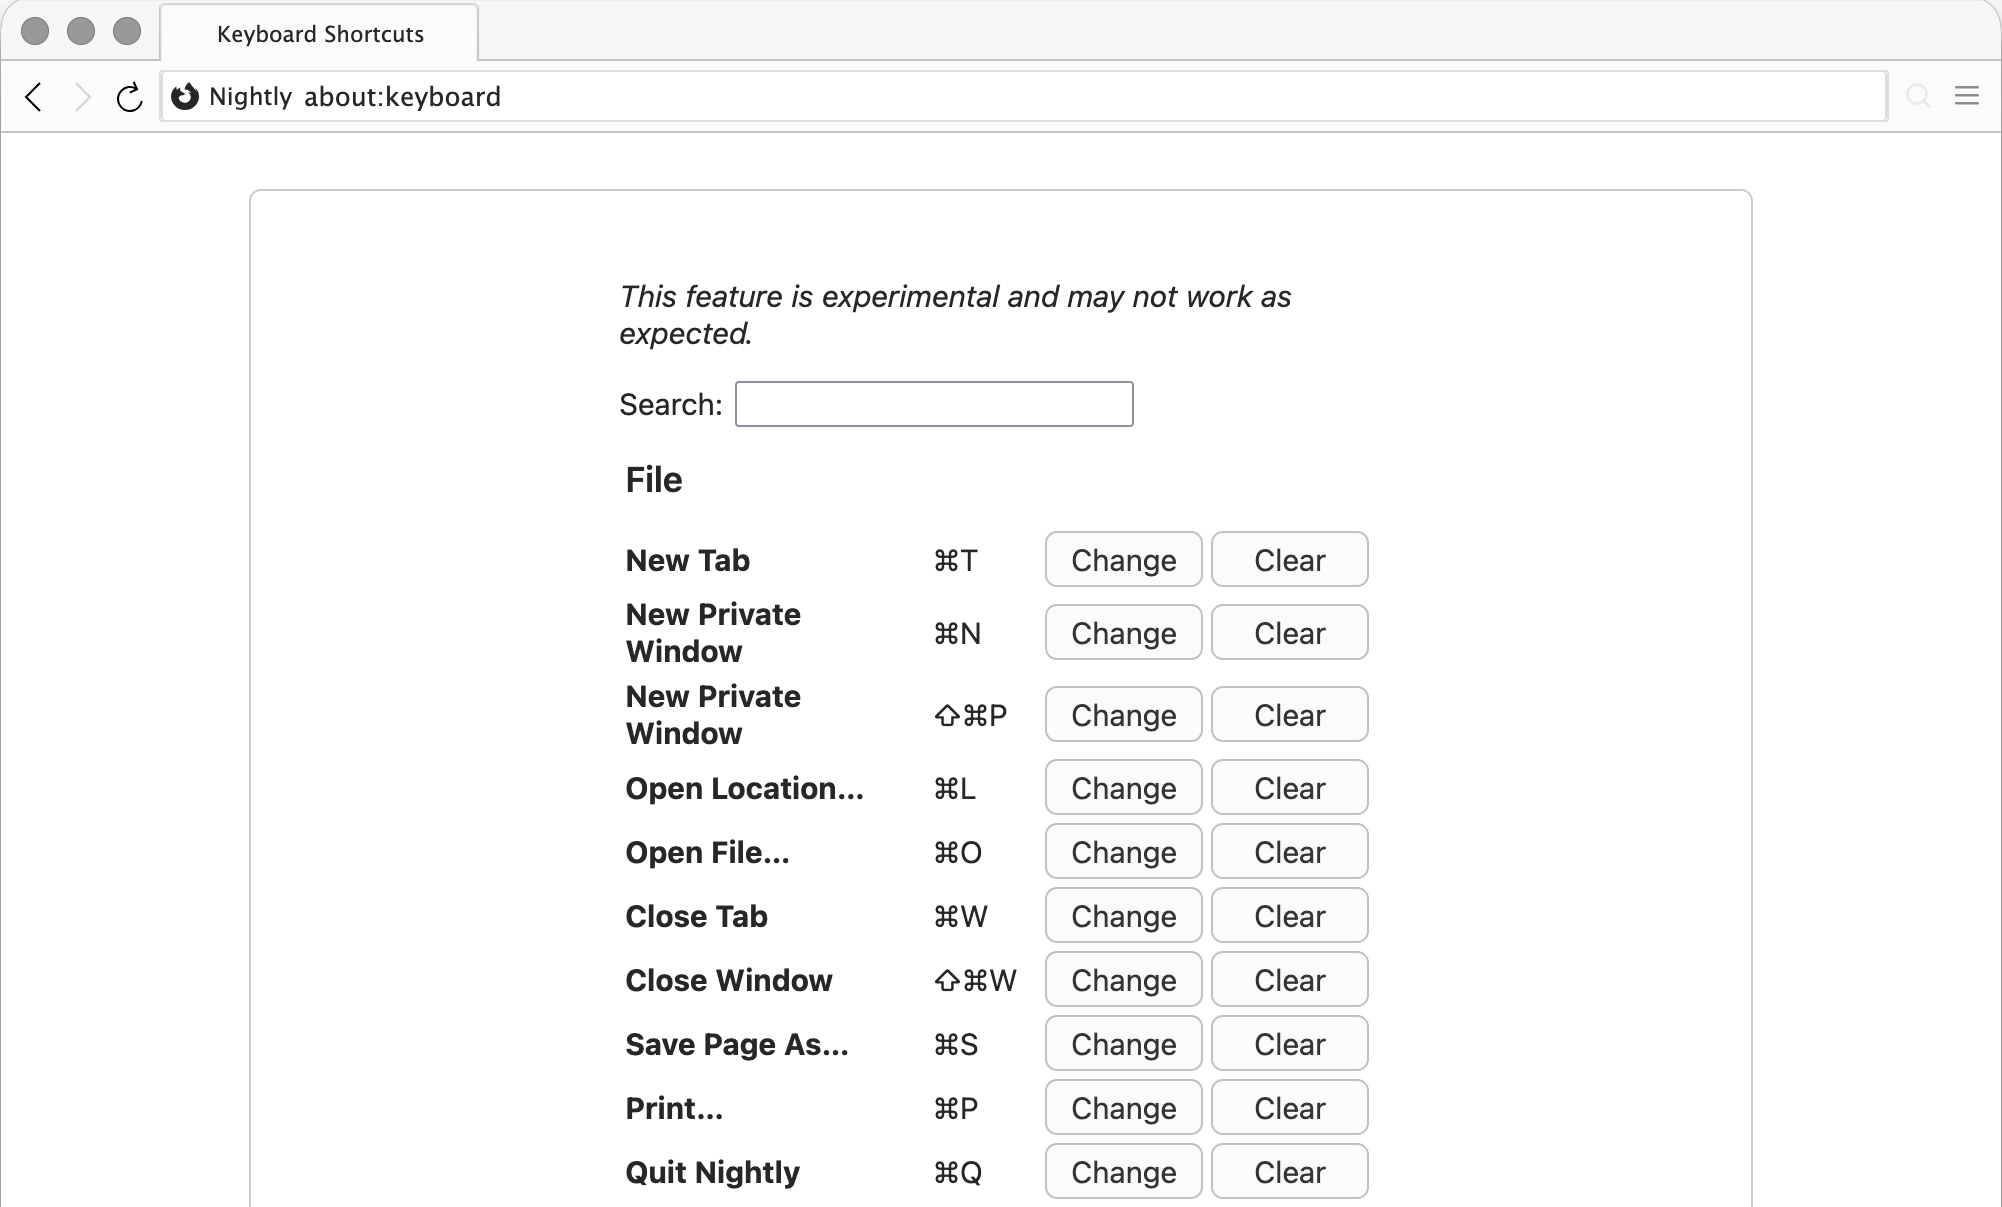Select the Keyboard Shortcuts tab
The height and width of the screenshot is (1207, 2002).
click(320, 34)
